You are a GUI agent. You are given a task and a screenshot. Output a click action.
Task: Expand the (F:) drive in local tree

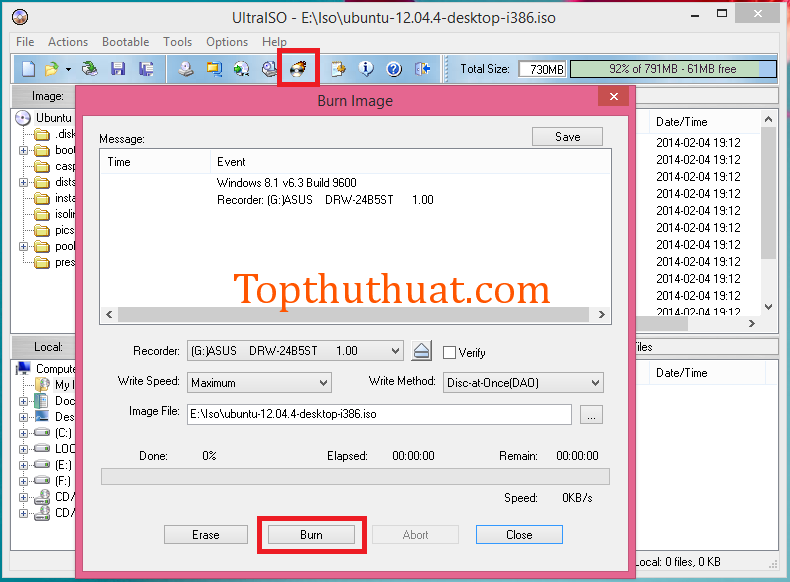coord(23,481)
